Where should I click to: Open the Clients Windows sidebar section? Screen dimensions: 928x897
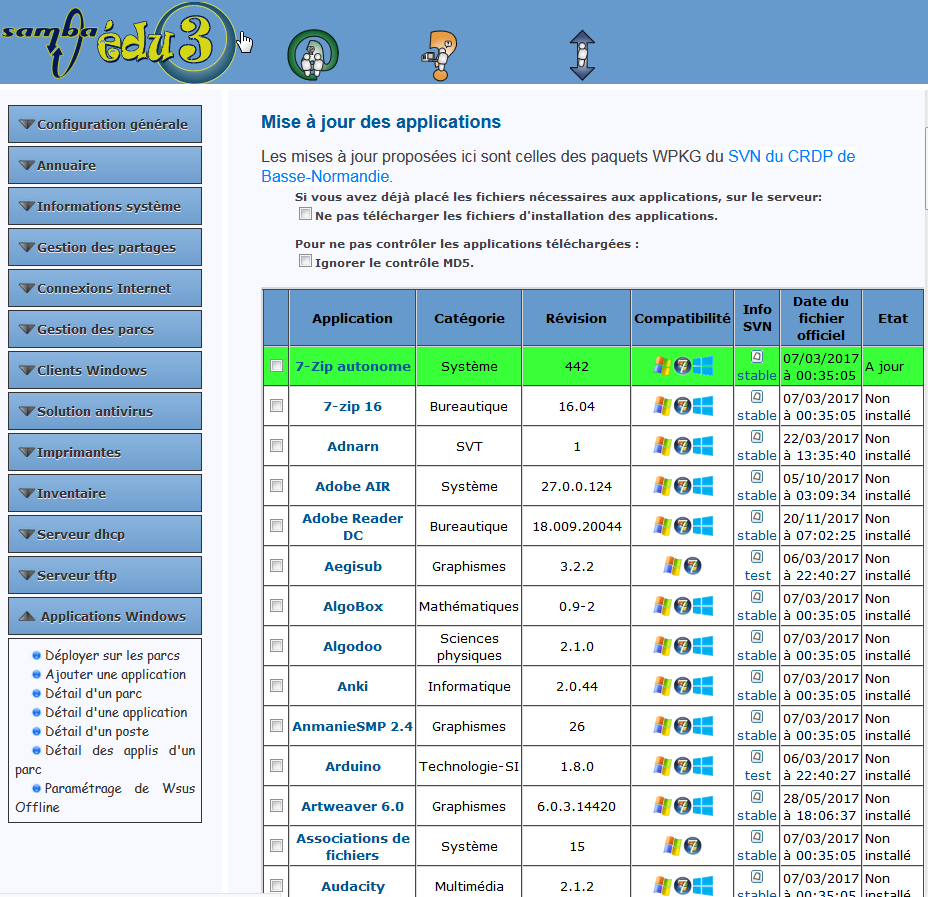coord(105,370)
